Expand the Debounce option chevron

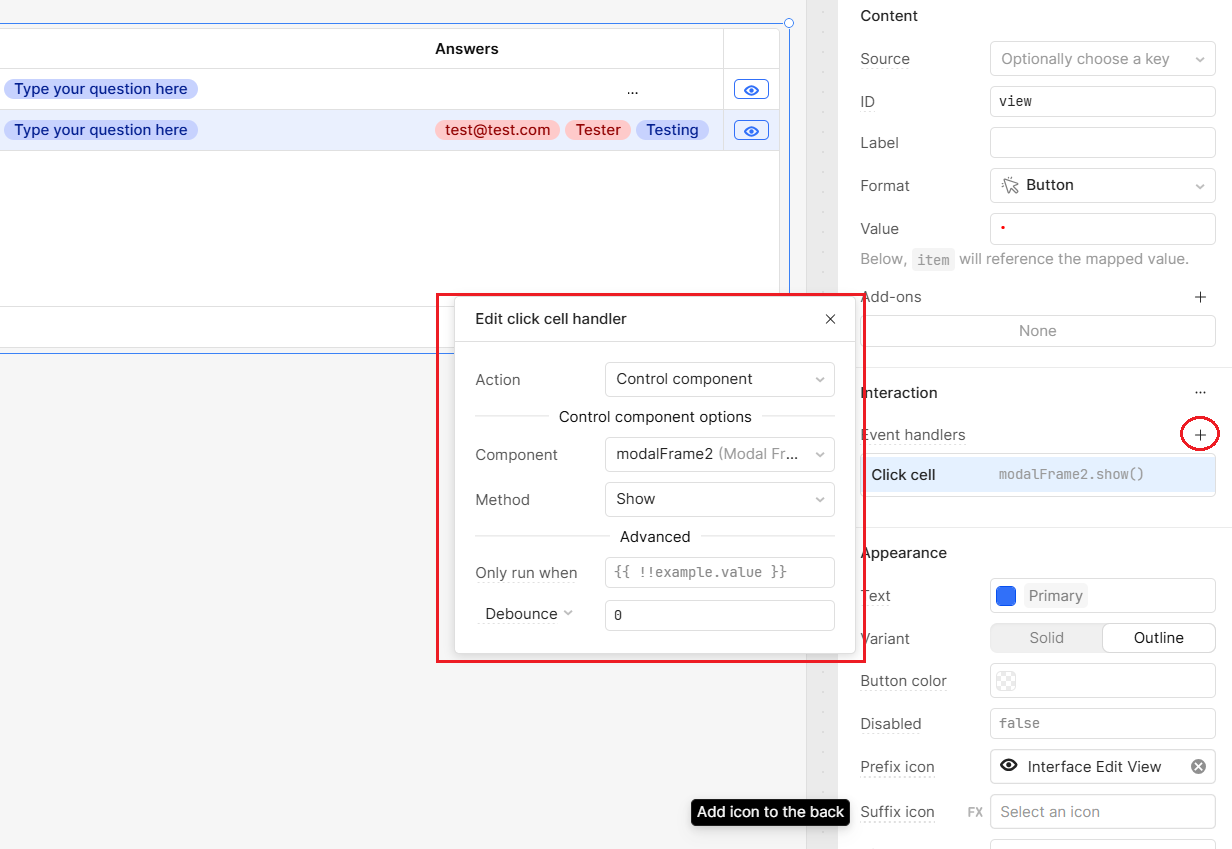click(568, 613)
